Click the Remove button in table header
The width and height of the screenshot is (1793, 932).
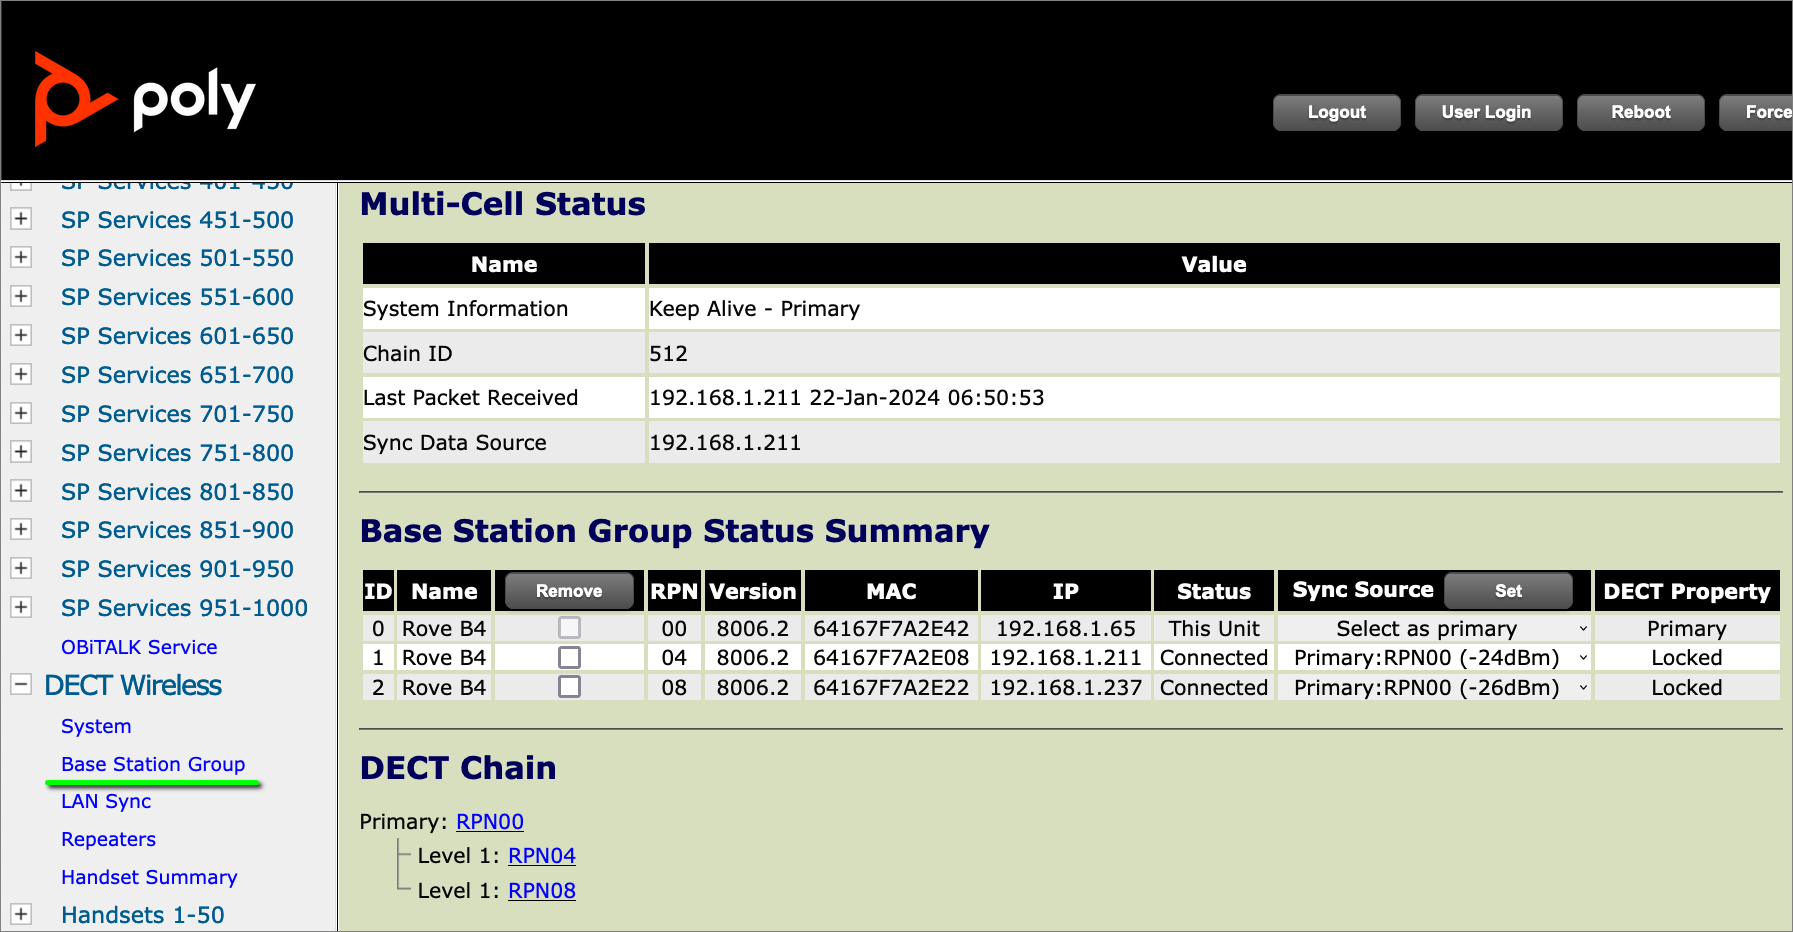pos(569,591)
